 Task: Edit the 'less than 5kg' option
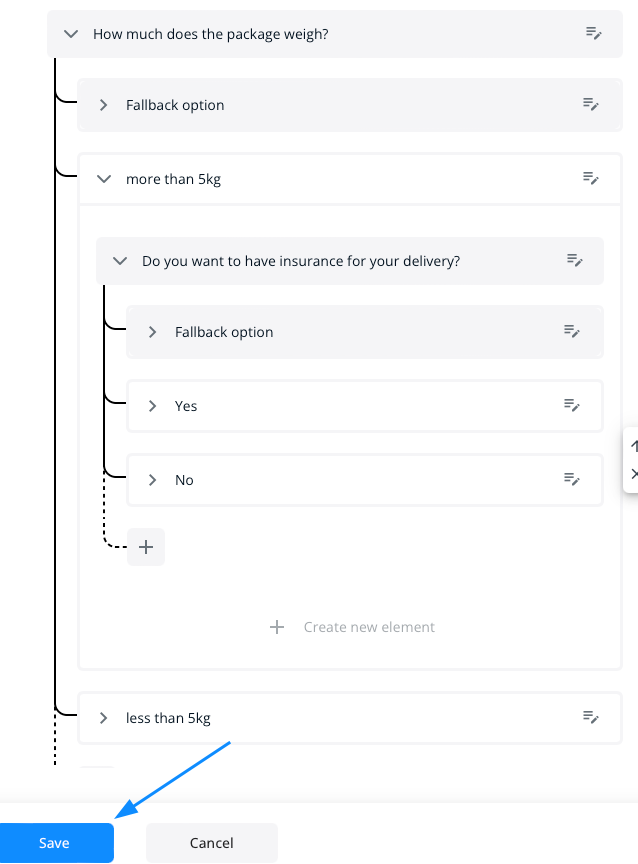coord(591,717)
